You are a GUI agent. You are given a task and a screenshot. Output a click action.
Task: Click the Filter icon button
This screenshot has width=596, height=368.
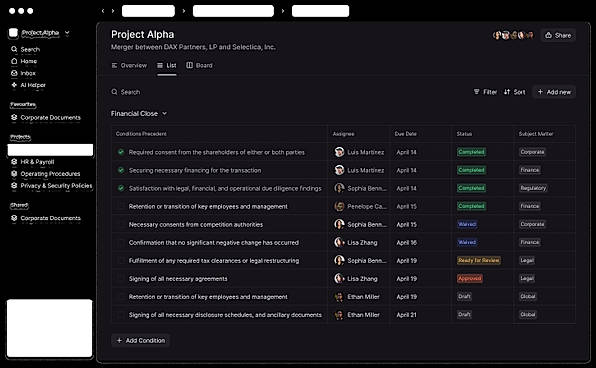point(476,92)
